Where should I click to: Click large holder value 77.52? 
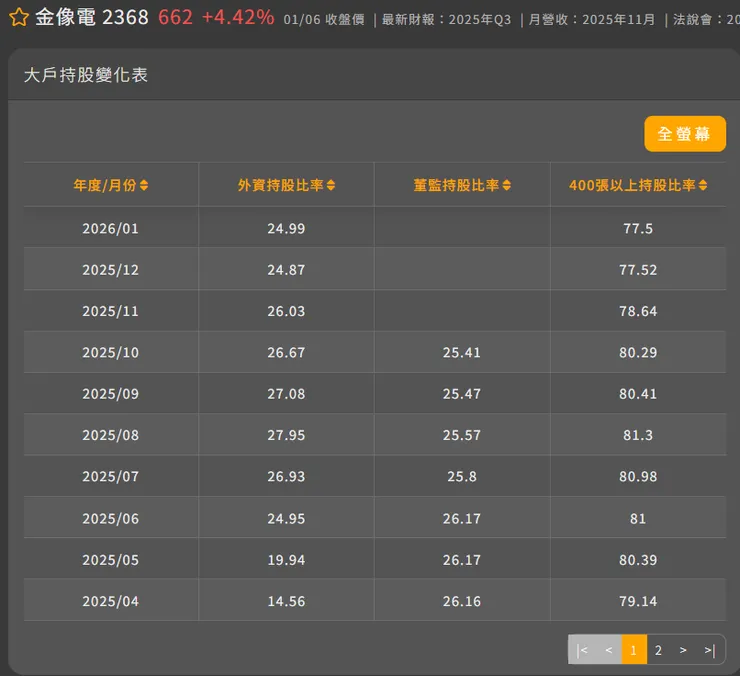coord(638,270)
